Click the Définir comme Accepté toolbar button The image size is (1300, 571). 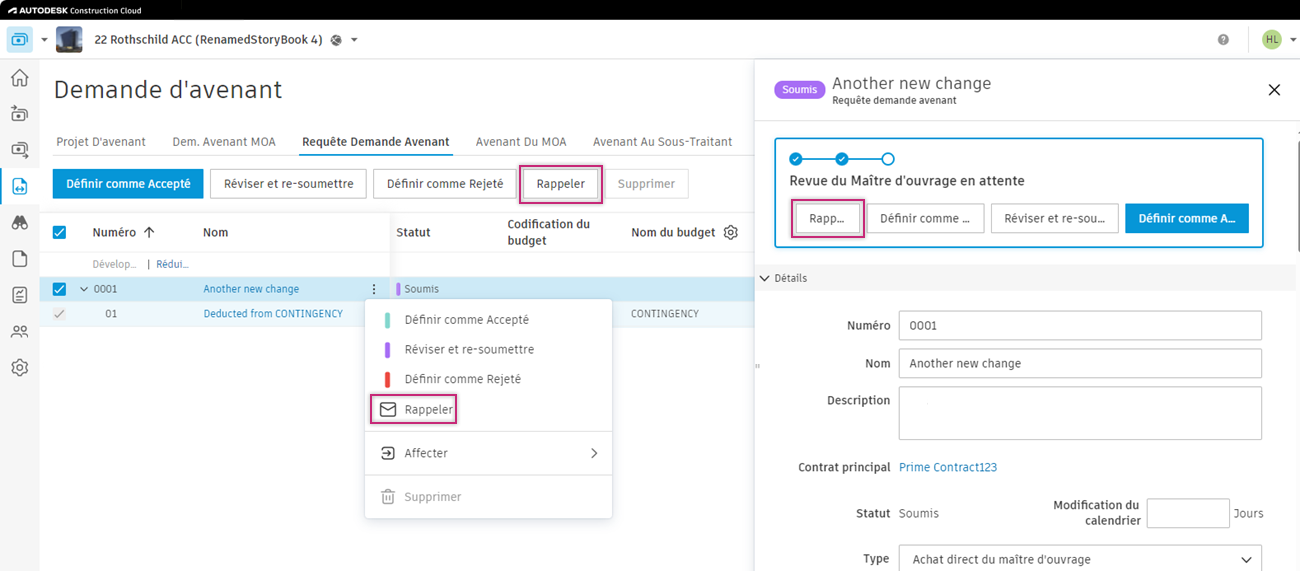[128, 184]
